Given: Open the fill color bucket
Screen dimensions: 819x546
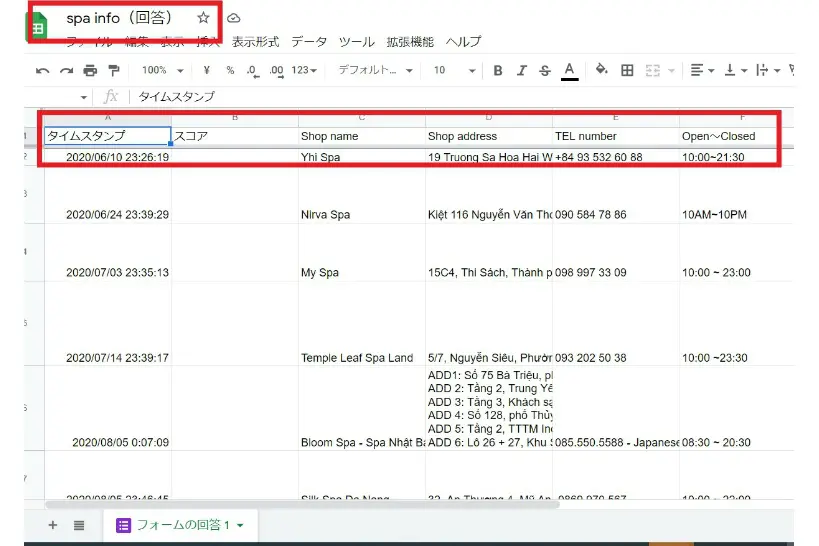Looking at the screenshot, I should click(602, 69).
